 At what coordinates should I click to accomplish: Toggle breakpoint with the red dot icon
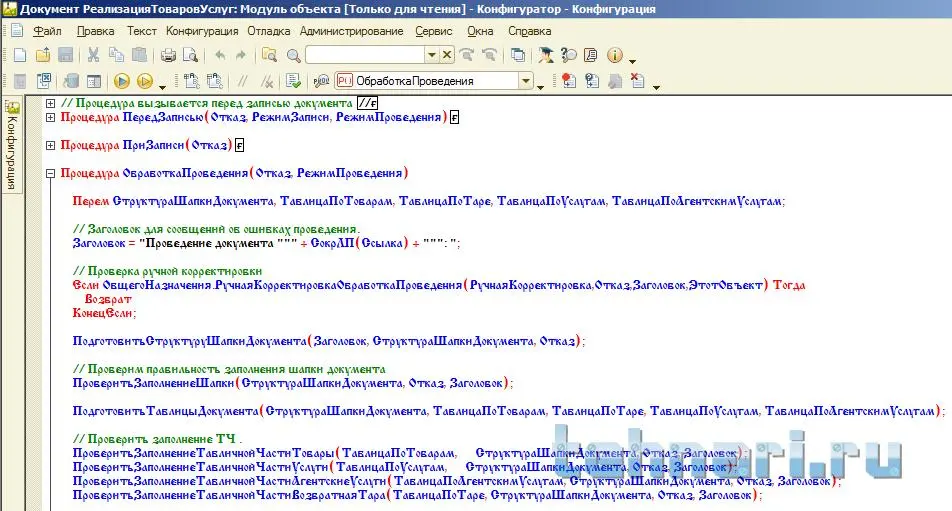tap(568, 81)
